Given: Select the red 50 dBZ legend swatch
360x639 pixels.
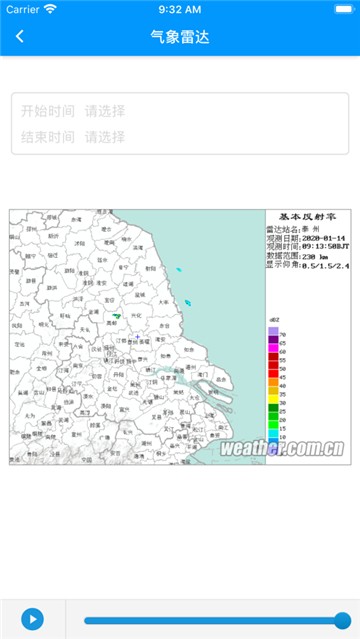Looking at the screenshot, I should point(273,365).
